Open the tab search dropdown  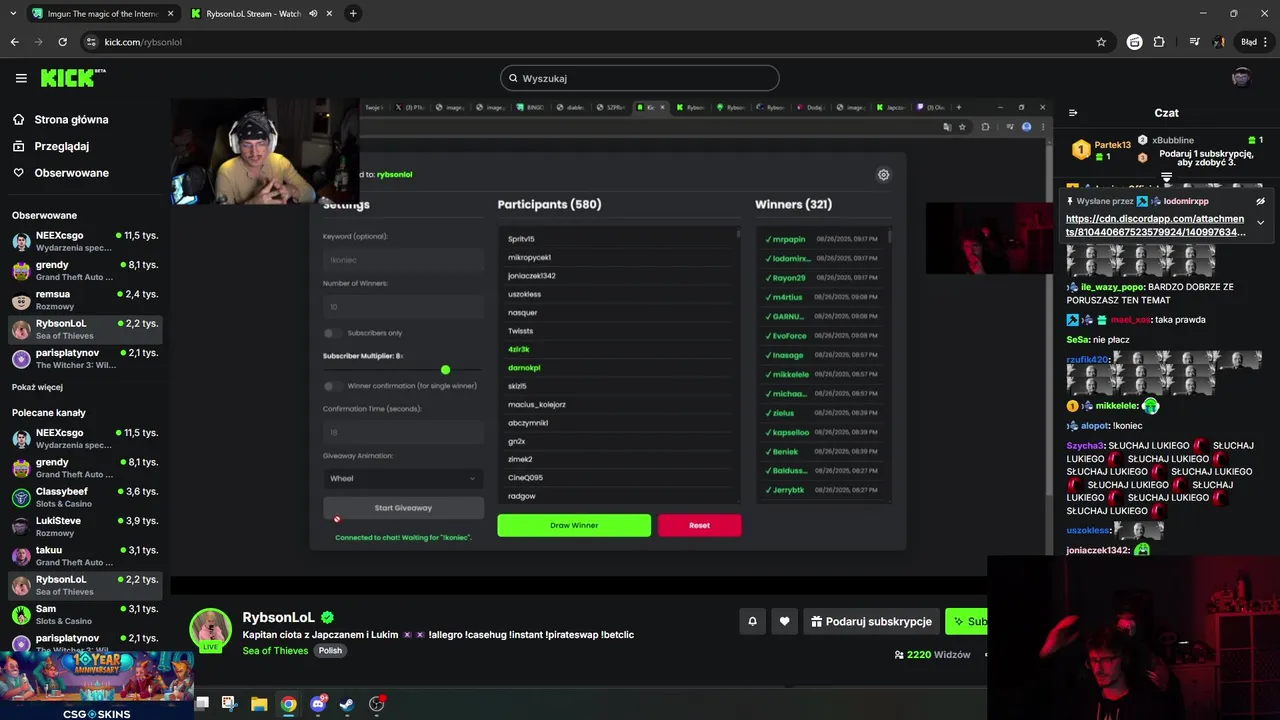coord(12,14)
